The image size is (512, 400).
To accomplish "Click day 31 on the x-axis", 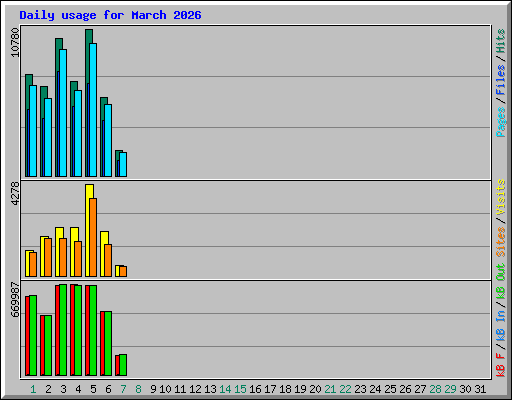I will coord(480,389).
